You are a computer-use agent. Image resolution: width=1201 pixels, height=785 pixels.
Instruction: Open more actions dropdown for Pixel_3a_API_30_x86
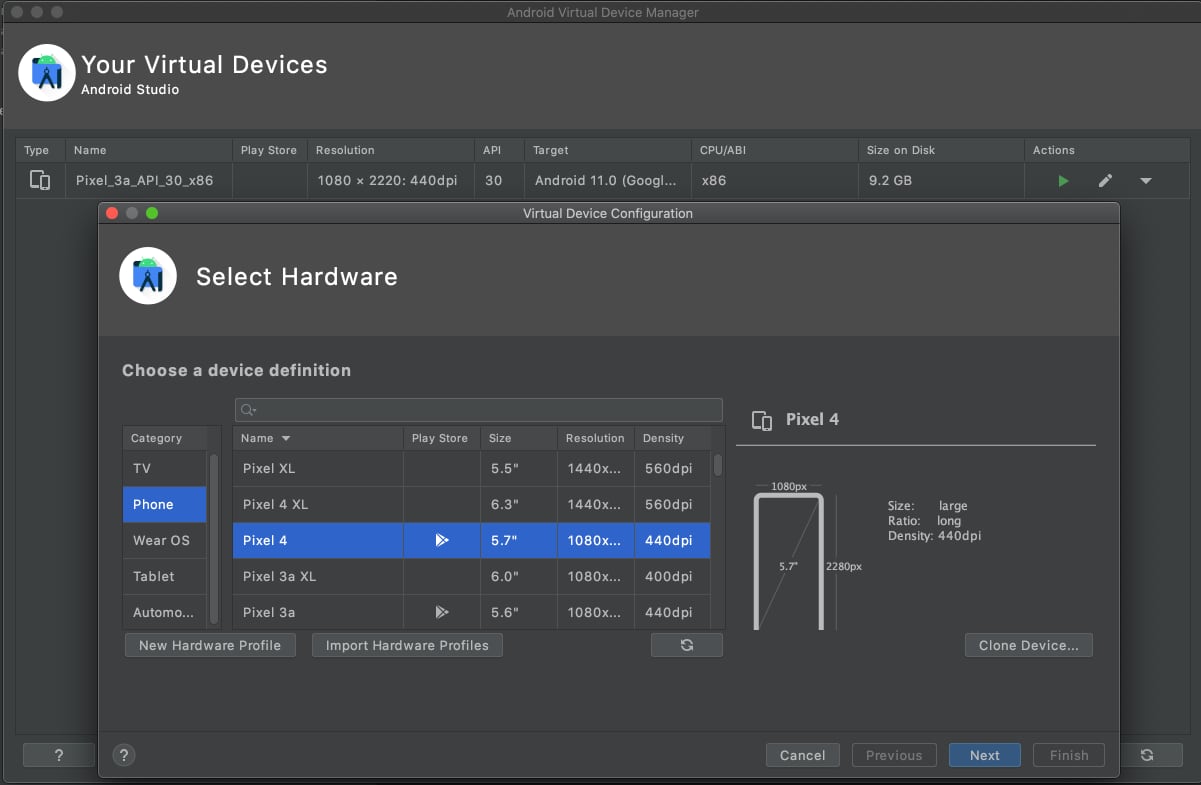coord(1146,181)
